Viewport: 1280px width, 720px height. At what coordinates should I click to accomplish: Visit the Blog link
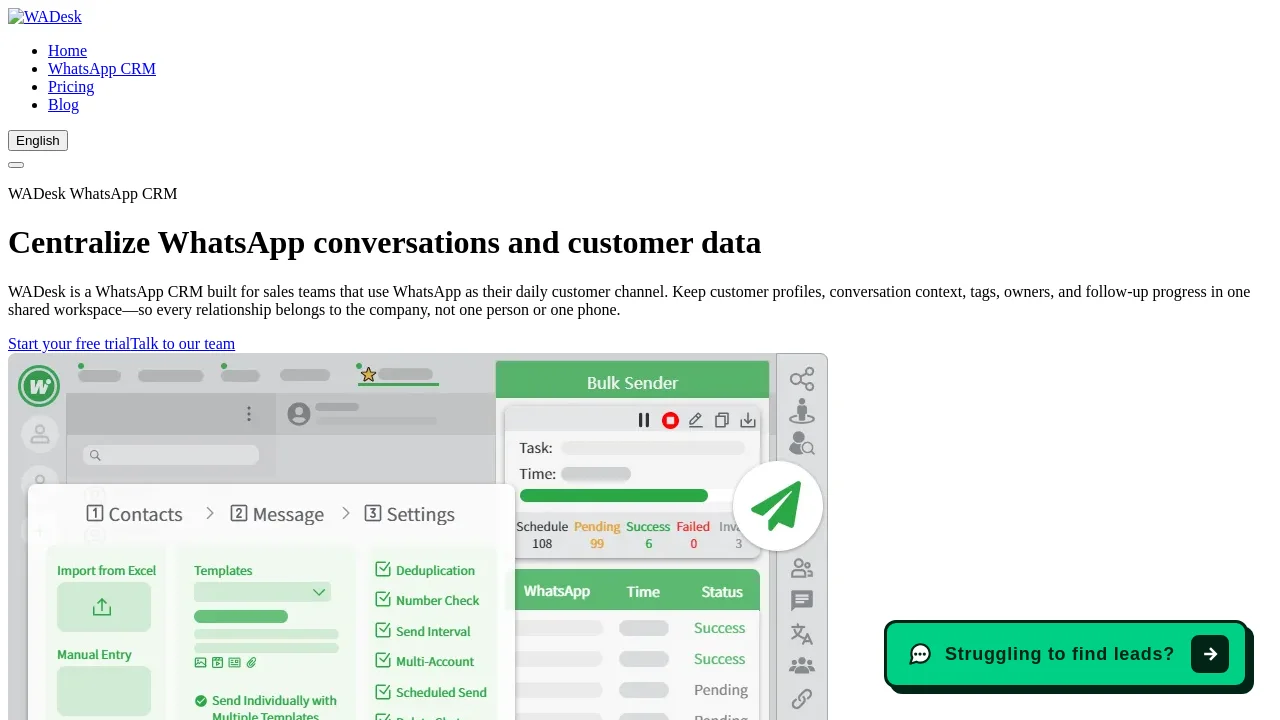pos(63,105)
